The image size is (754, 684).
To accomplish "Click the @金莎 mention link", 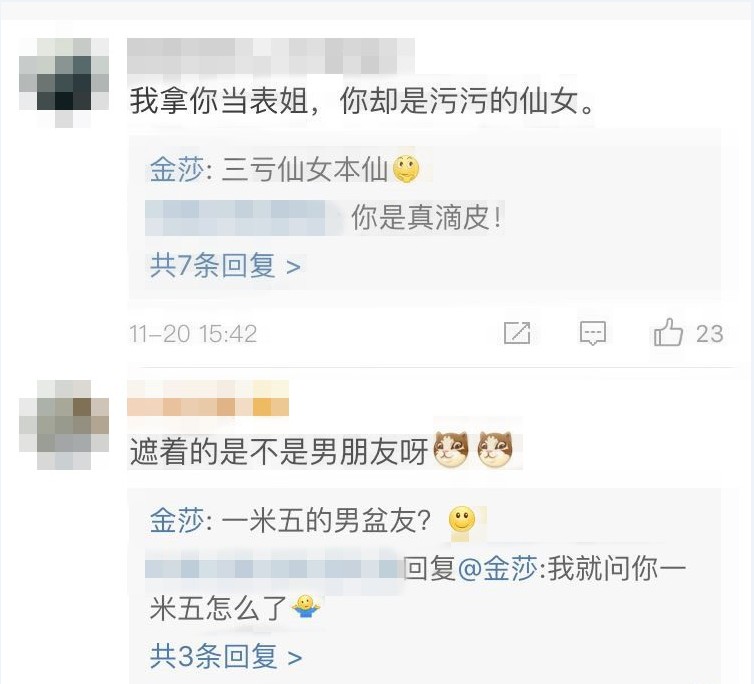I will [x=497, y=569].
